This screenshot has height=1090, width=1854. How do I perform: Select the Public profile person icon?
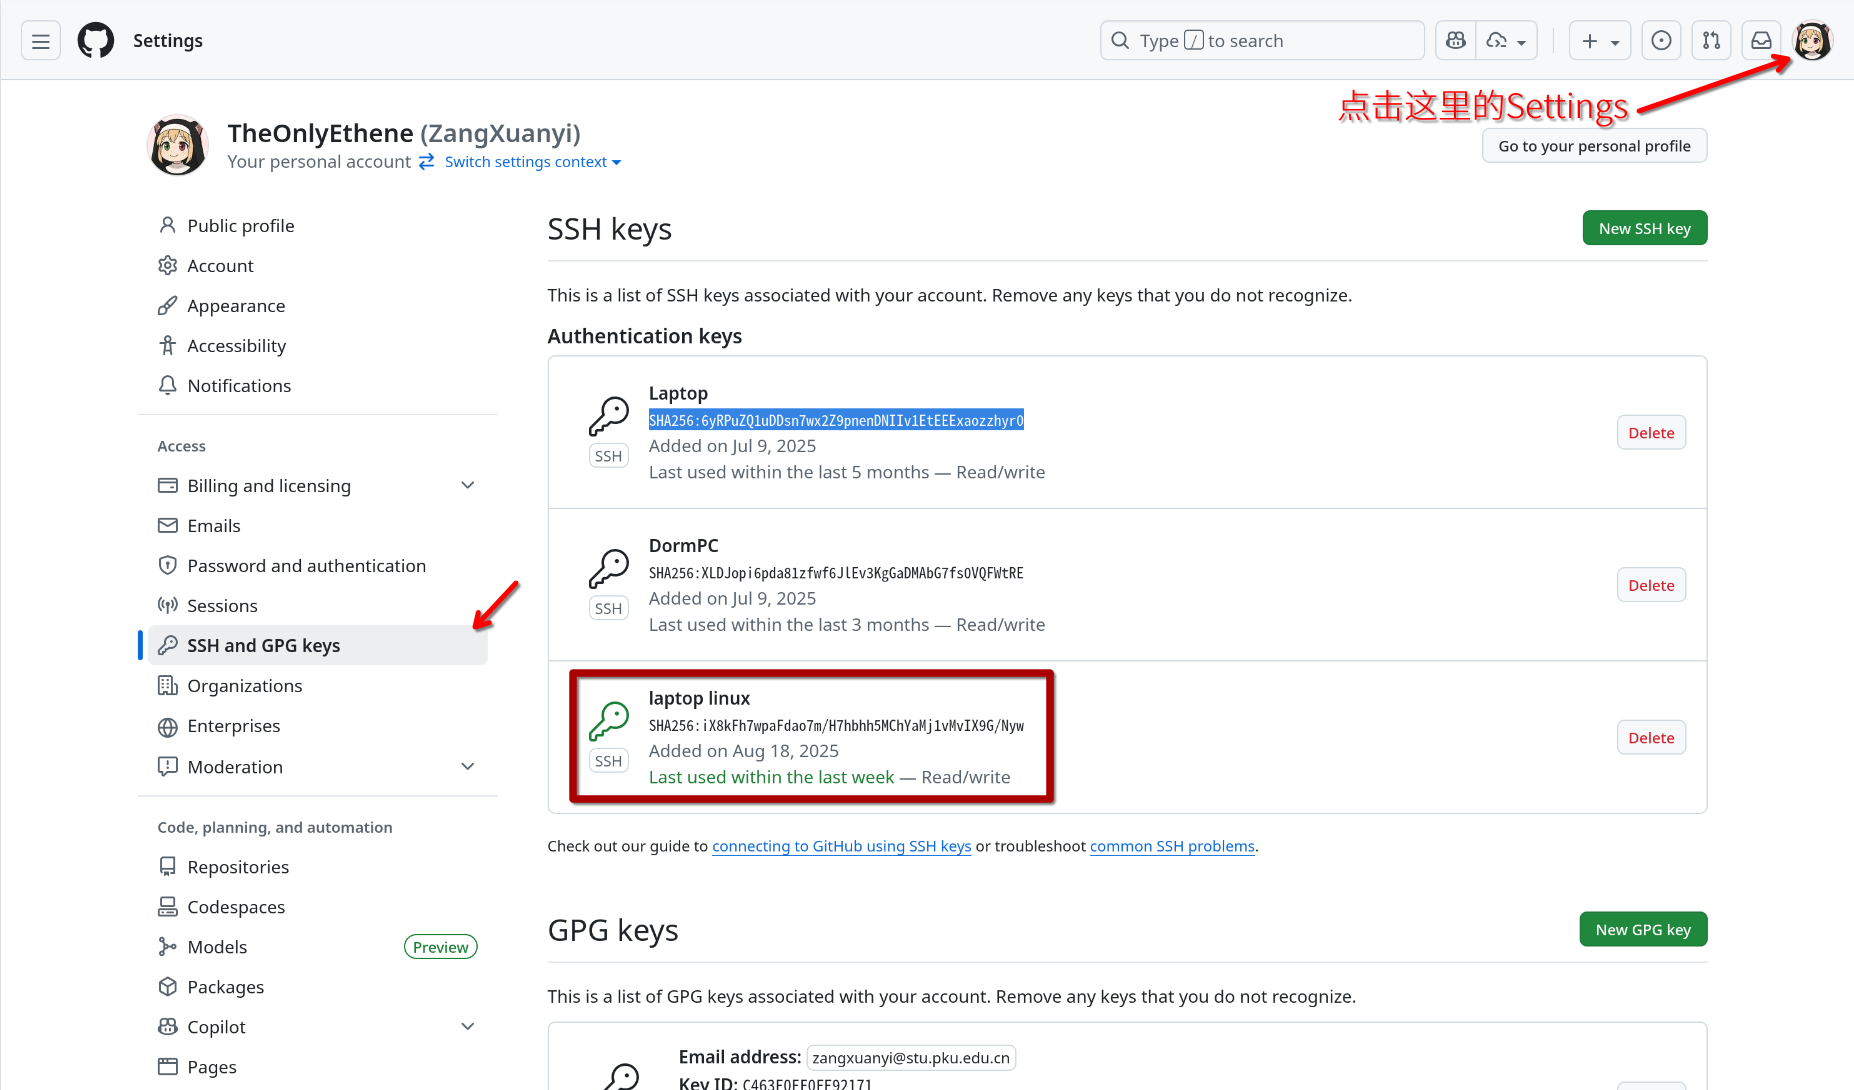(x=167, y=225)
